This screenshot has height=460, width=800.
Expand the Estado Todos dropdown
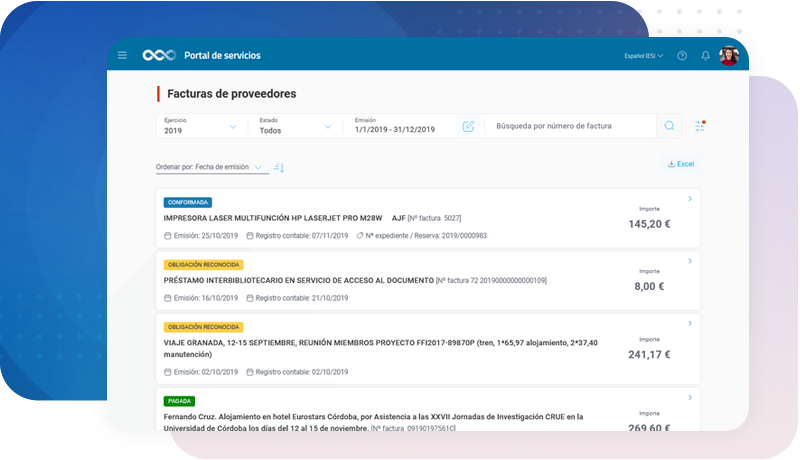pos(295,126)
